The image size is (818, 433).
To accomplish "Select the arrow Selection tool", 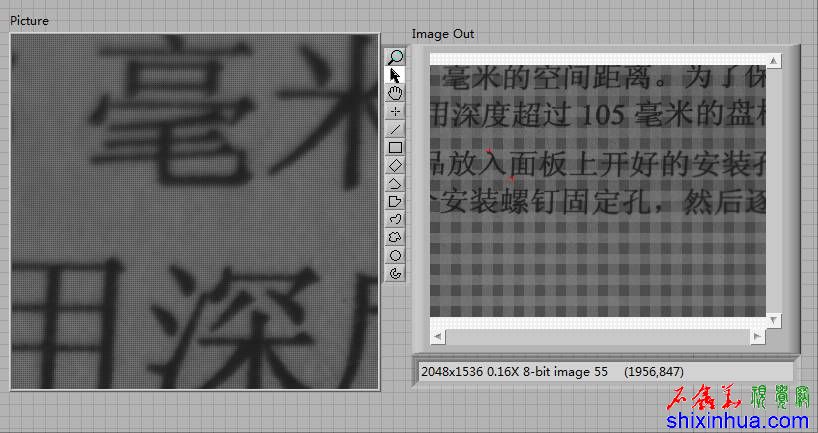I will 396,75.
